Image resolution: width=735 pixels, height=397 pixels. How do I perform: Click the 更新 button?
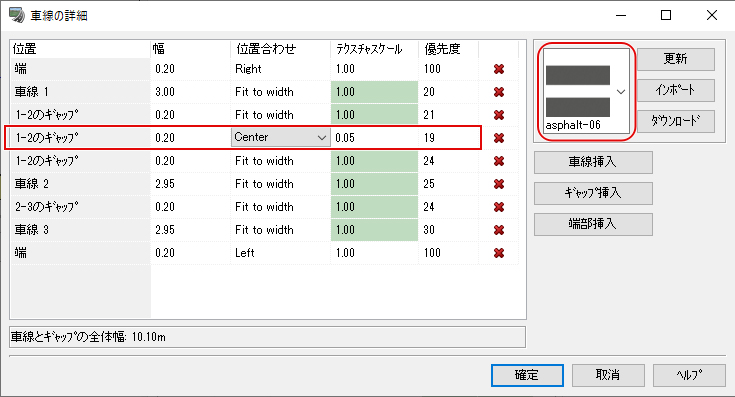(675, 59)
